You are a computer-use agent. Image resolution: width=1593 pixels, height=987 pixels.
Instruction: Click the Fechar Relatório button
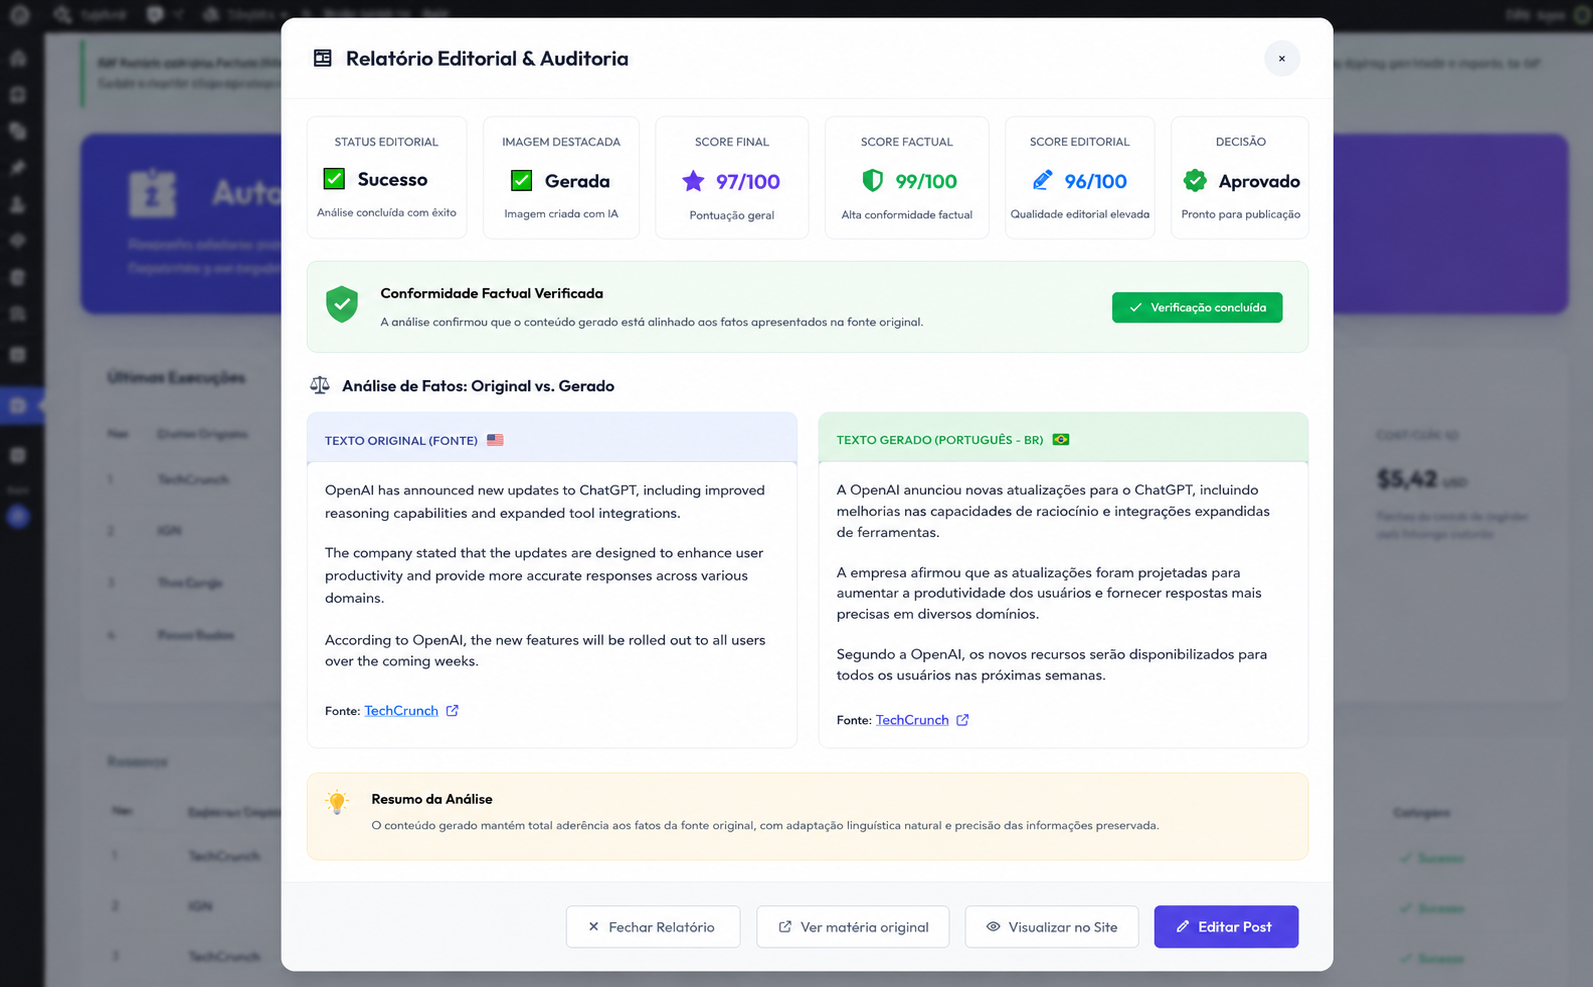[653, 927]
